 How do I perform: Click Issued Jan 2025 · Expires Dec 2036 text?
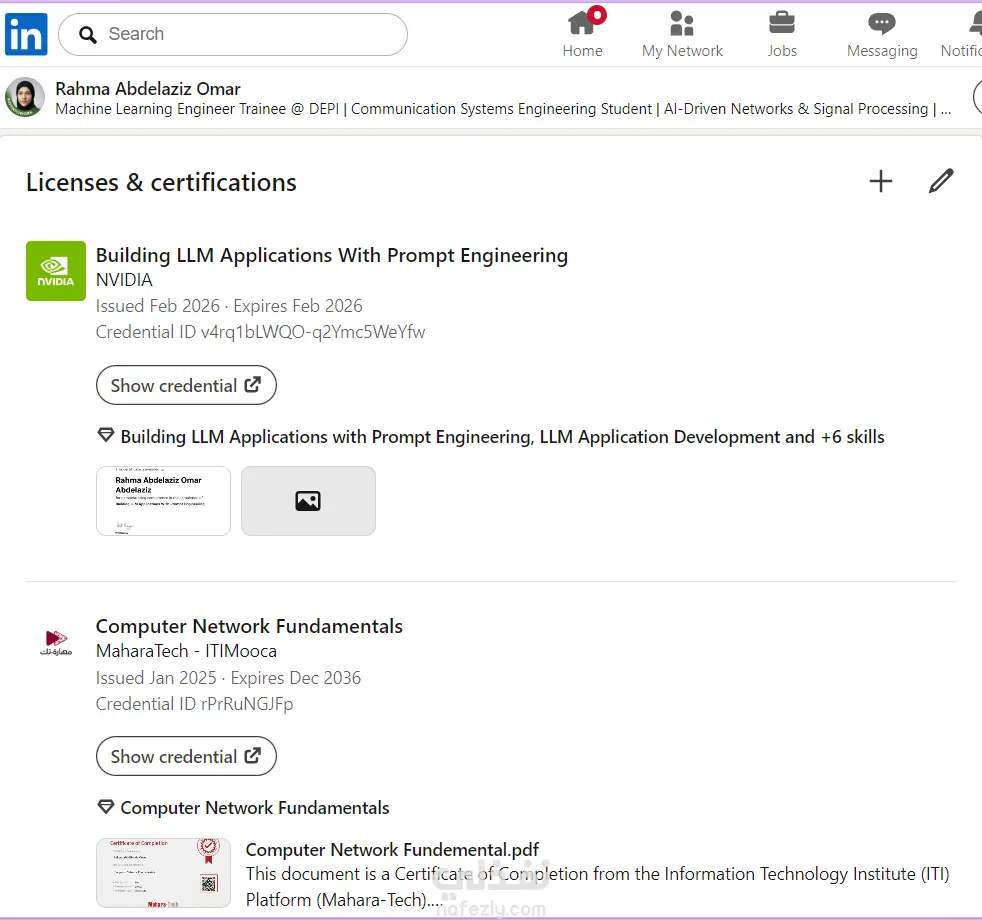coord(229,678)
